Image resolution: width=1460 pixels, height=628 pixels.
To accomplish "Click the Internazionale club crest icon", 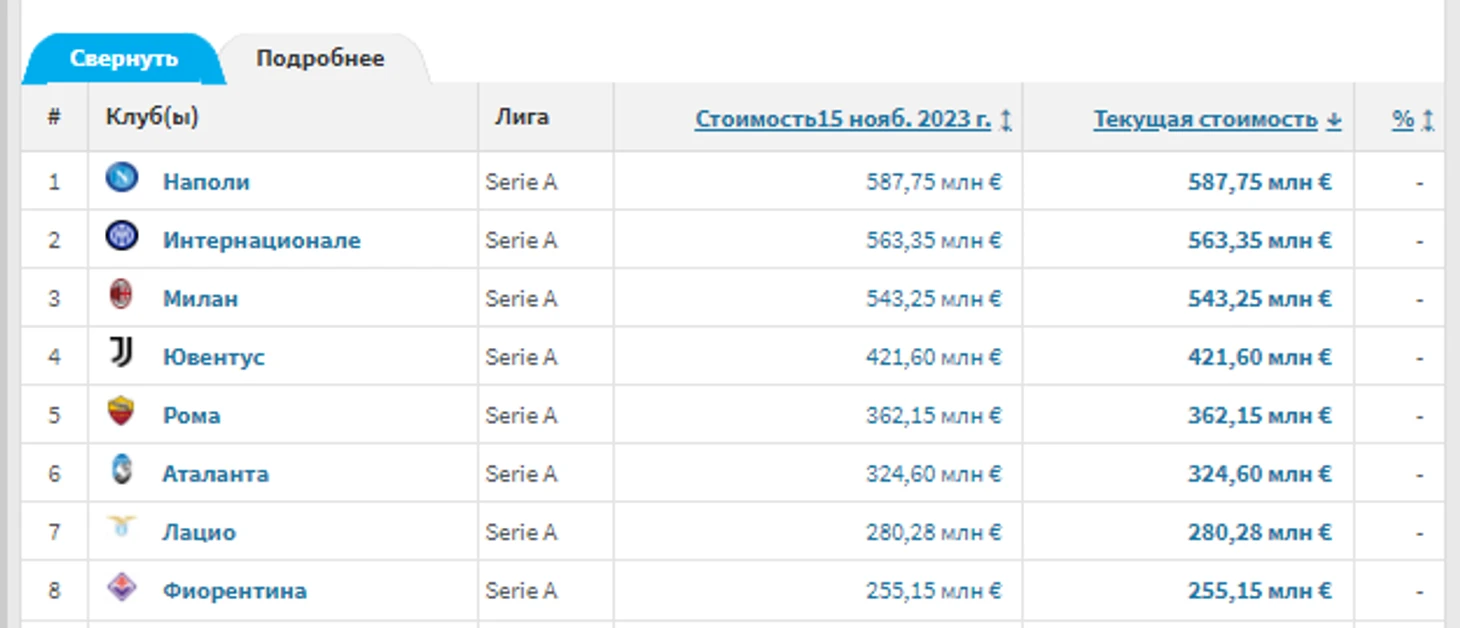I will (122, 237).
